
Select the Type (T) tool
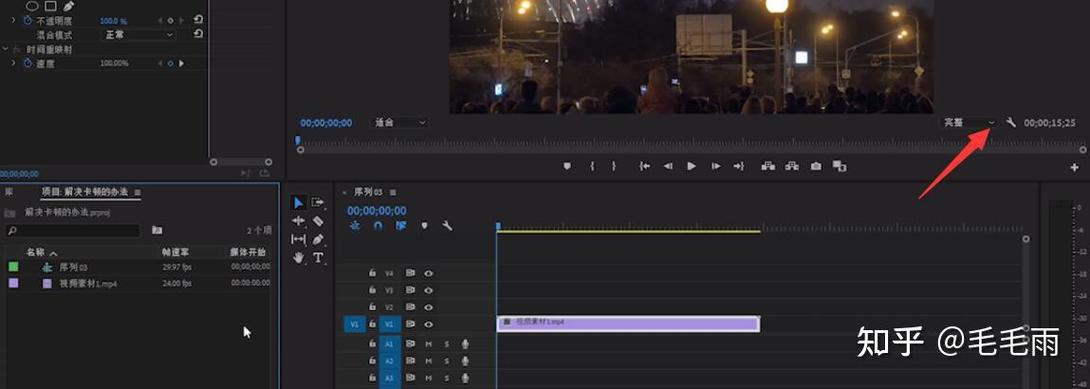[318, 258]
